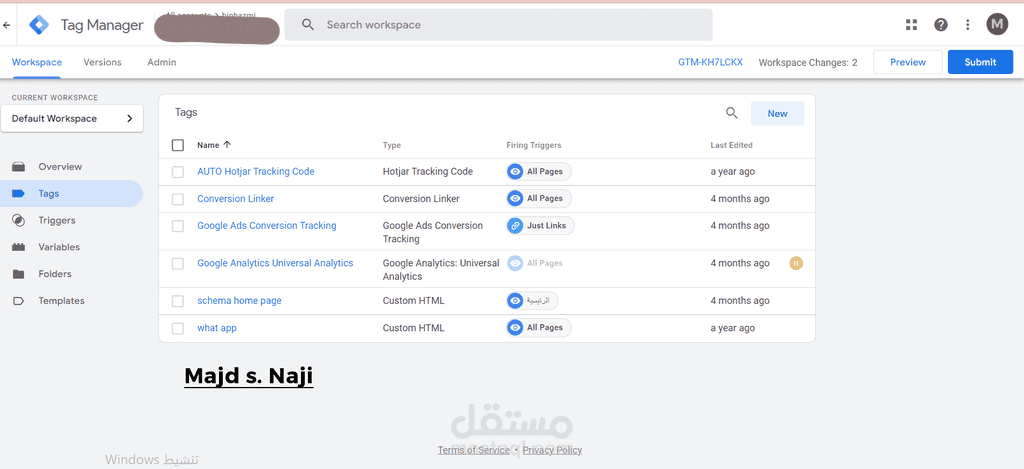Click faded eye icon on Universal Analytics trigger
Viewport: 1024px width, 469px height.
pos(515,263)
